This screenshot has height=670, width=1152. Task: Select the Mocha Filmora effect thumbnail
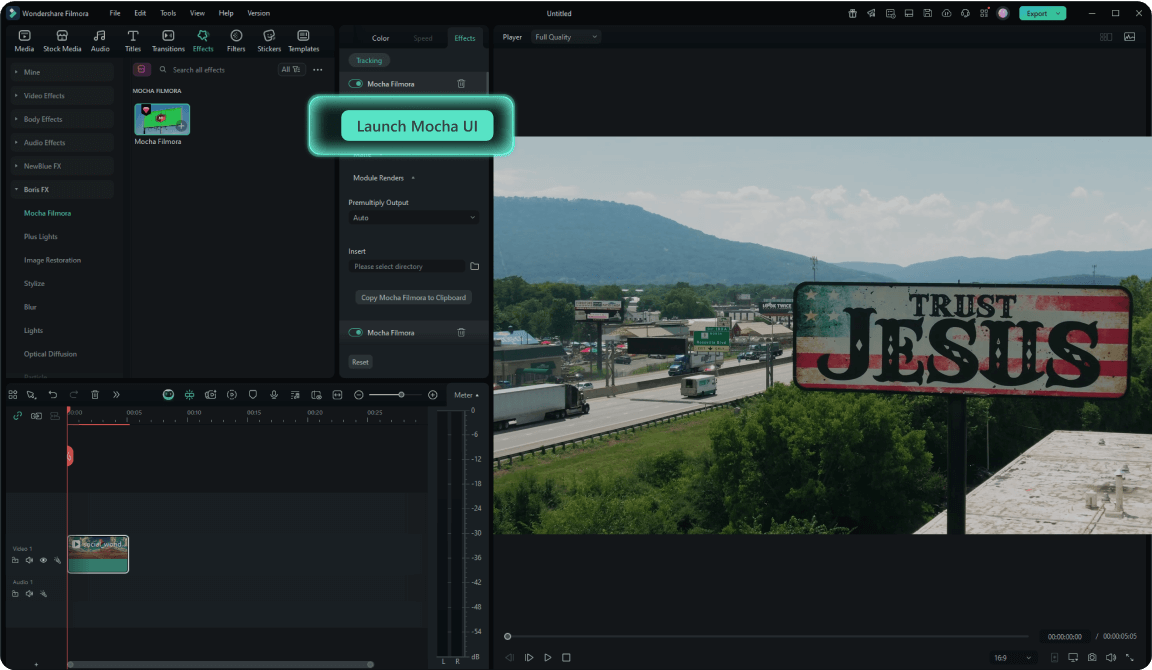[x=162, y=119]
